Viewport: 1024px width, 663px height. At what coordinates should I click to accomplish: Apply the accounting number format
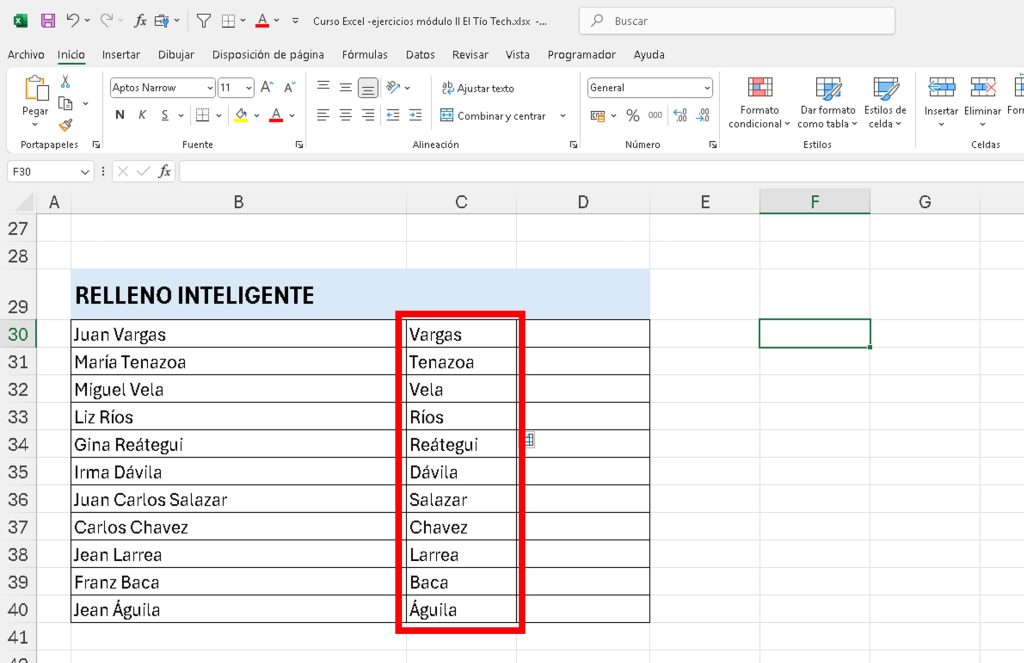598,116
